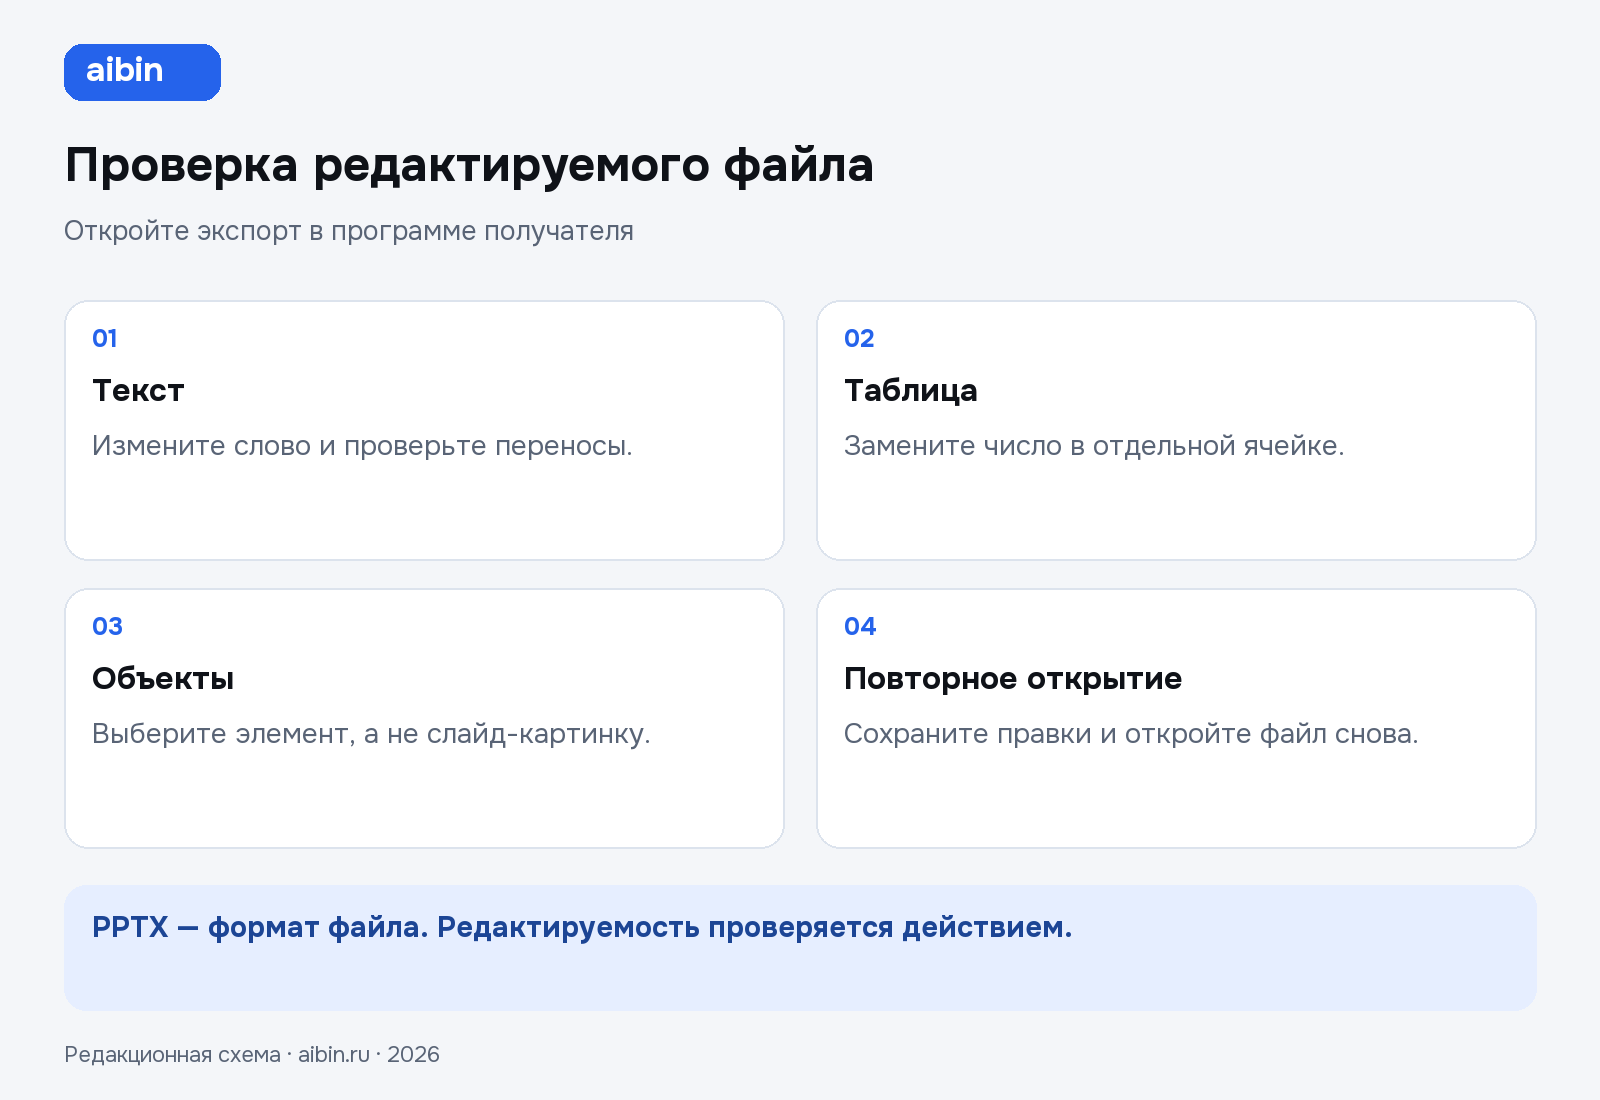Click the footer line "Редакционная схема · aibin.ru · 2026"
The width and height of the screenshot is (1600, 1100).
252,1055
